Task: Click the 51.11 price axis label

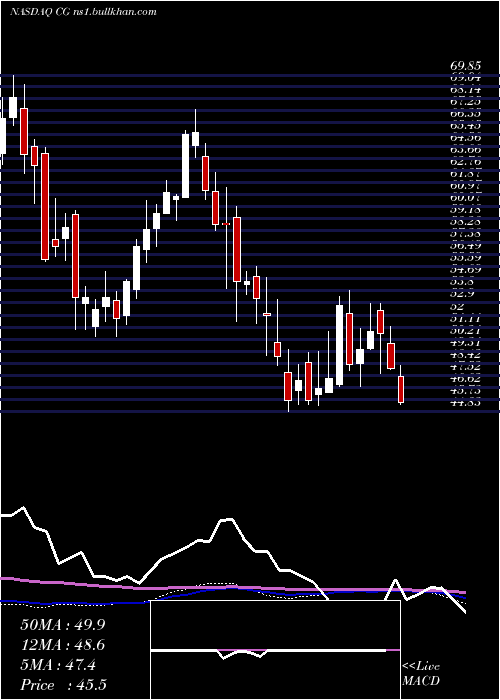Action: click(x=465, y=319)
